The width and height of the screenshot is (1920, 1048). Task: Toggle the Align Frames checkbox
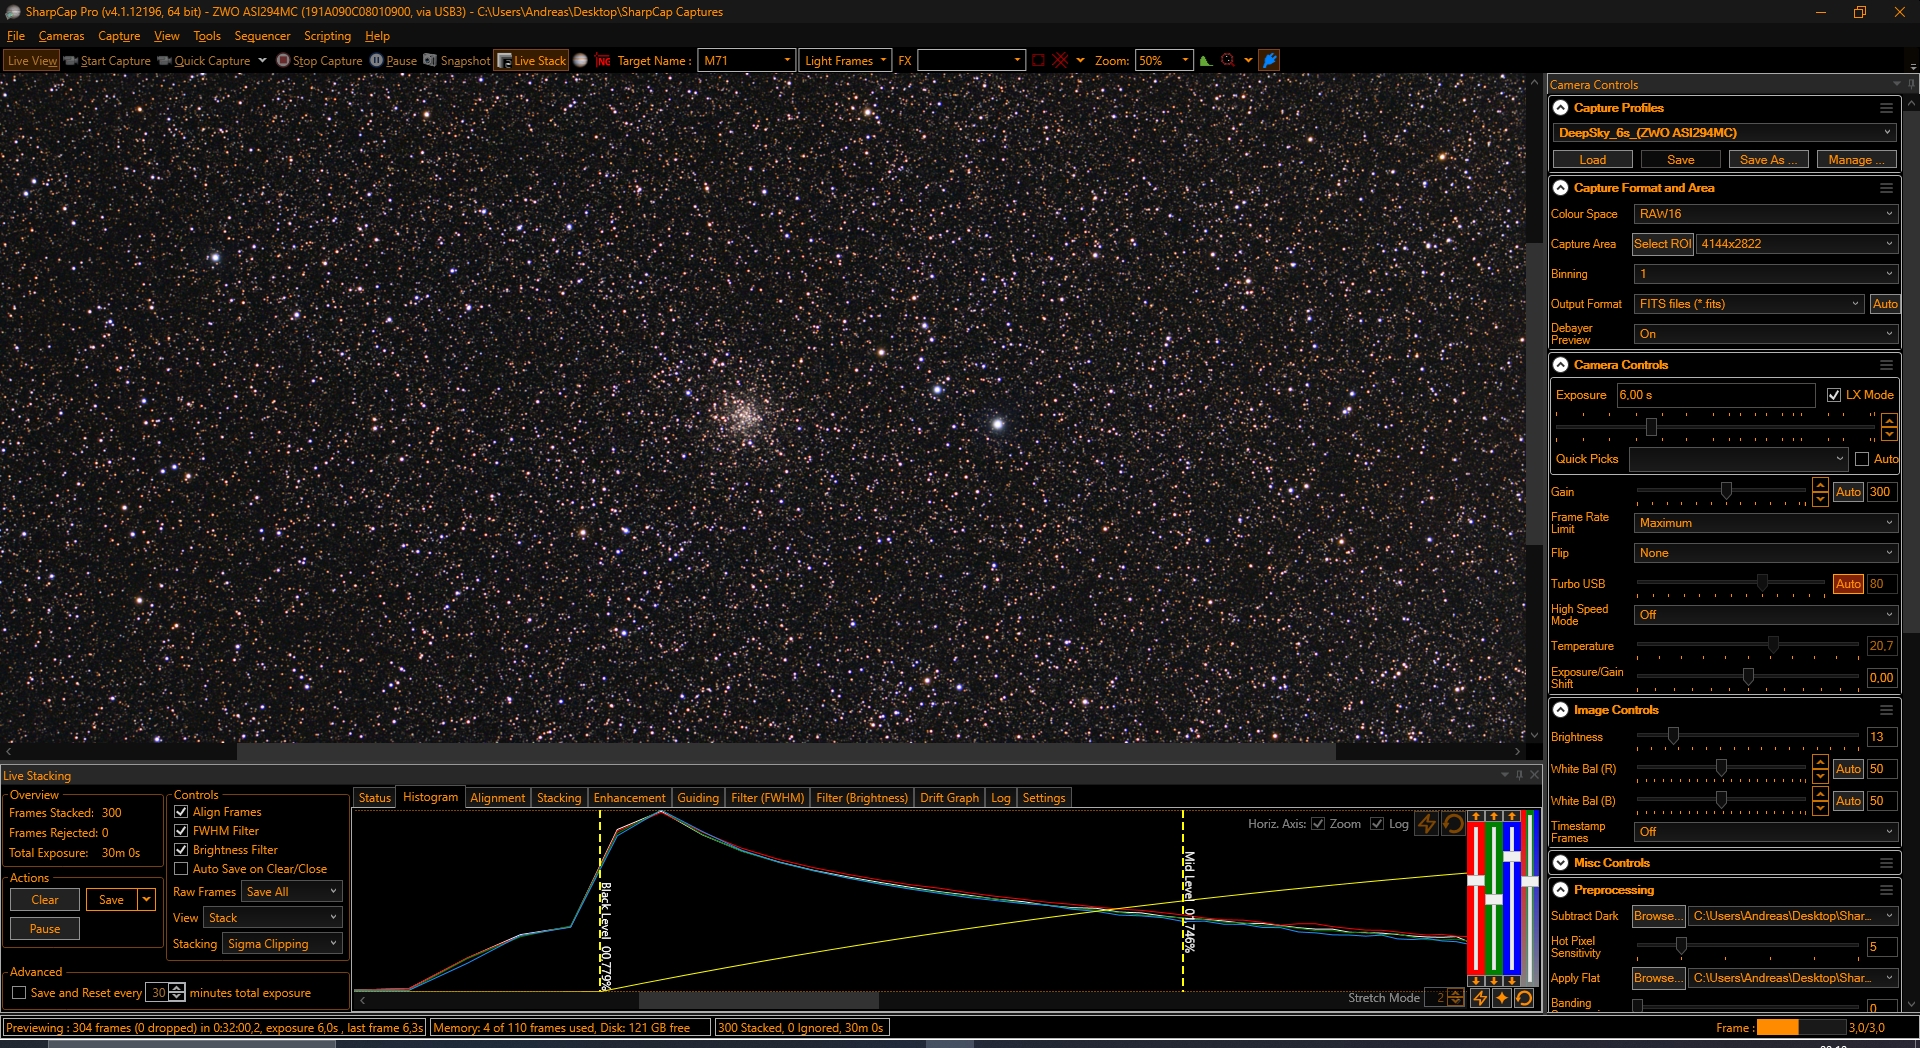point(181,812)
